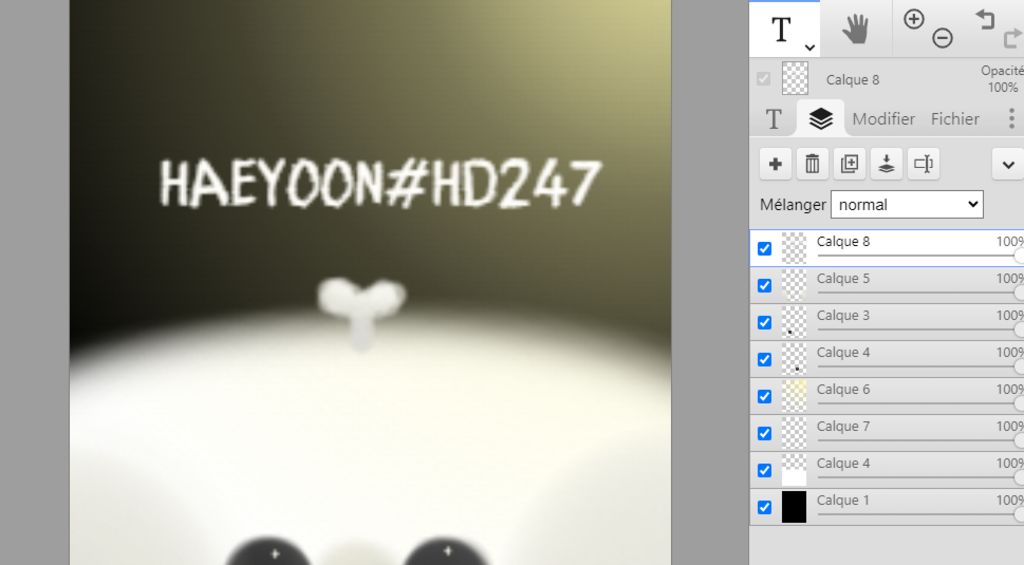Click the 'Opacité 100%' value in header
This screenshot has width=1024, height=565.
tap(1002, 79)
